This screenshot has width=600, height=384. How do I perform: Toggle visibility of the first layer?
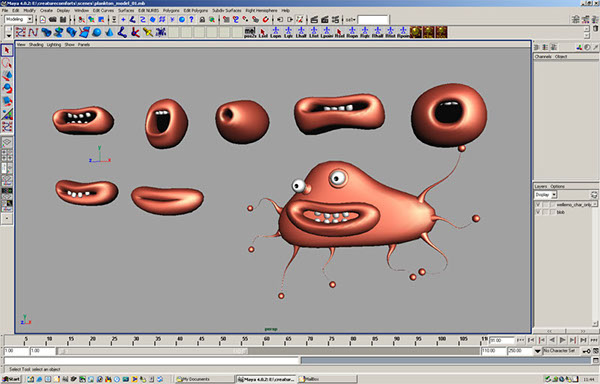(538, 205)
